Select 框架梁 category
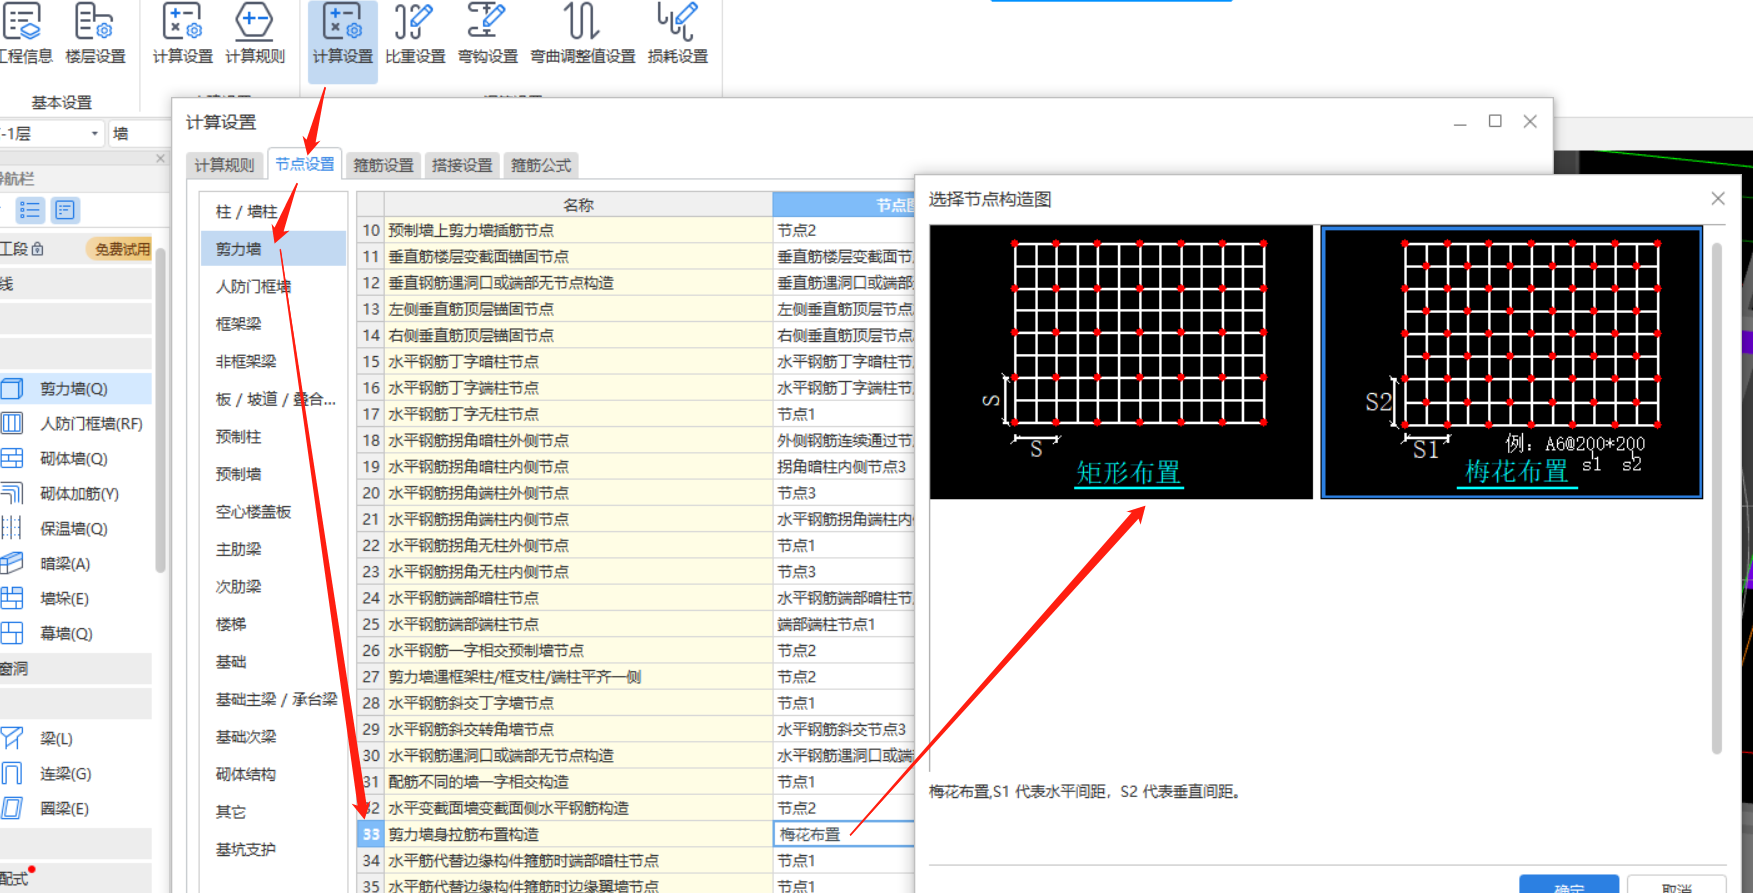 [273, 324]
